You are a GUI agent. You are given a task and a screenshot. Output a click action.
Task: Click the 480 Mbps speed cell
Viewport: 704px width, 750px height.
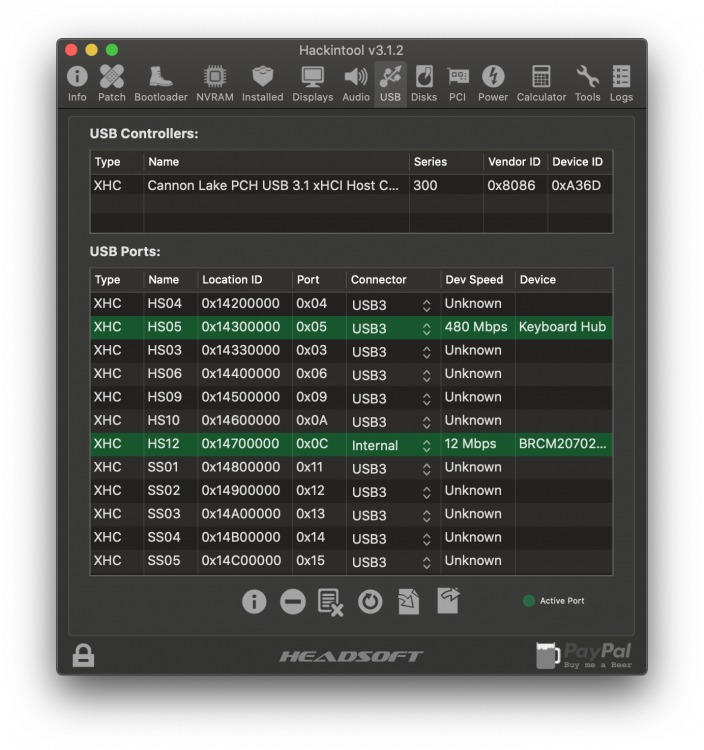476,327
